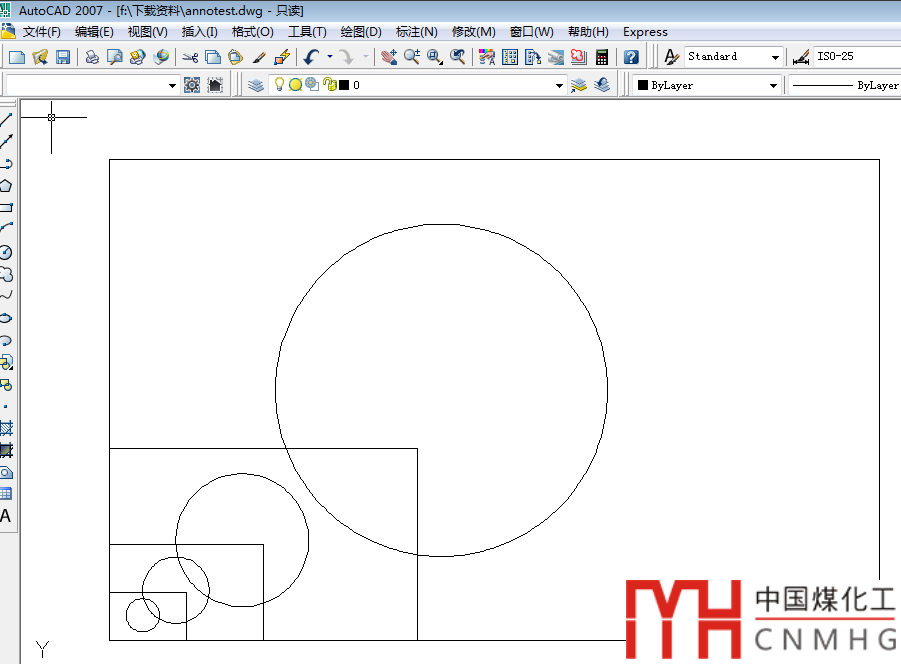This screenshot has width=901, height=664.
Task: Click the Undo arrow icon
Action: tap(312, 57)
